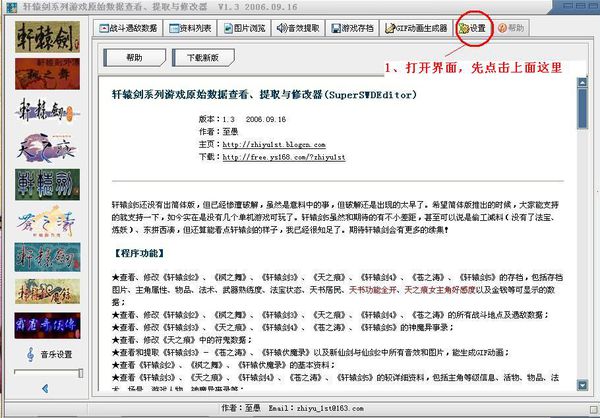Go to the 游戏存档 tab
Viewport: 600px width, 418px height.
[352, 28]
